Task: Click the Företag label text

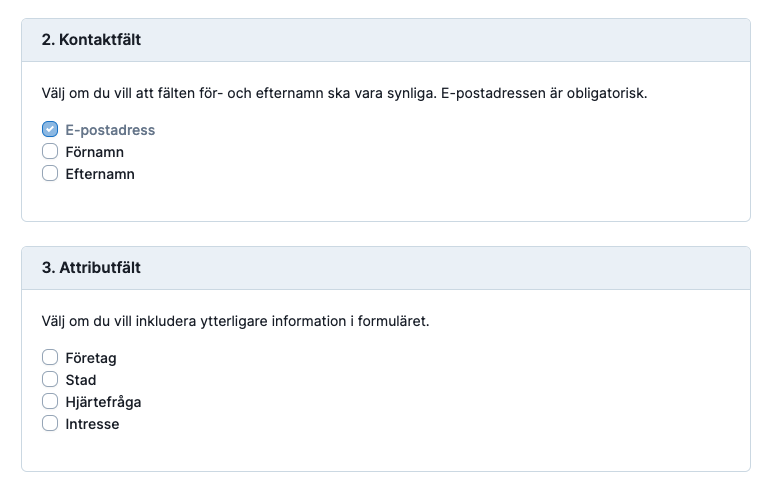Action: click(91, 359)
